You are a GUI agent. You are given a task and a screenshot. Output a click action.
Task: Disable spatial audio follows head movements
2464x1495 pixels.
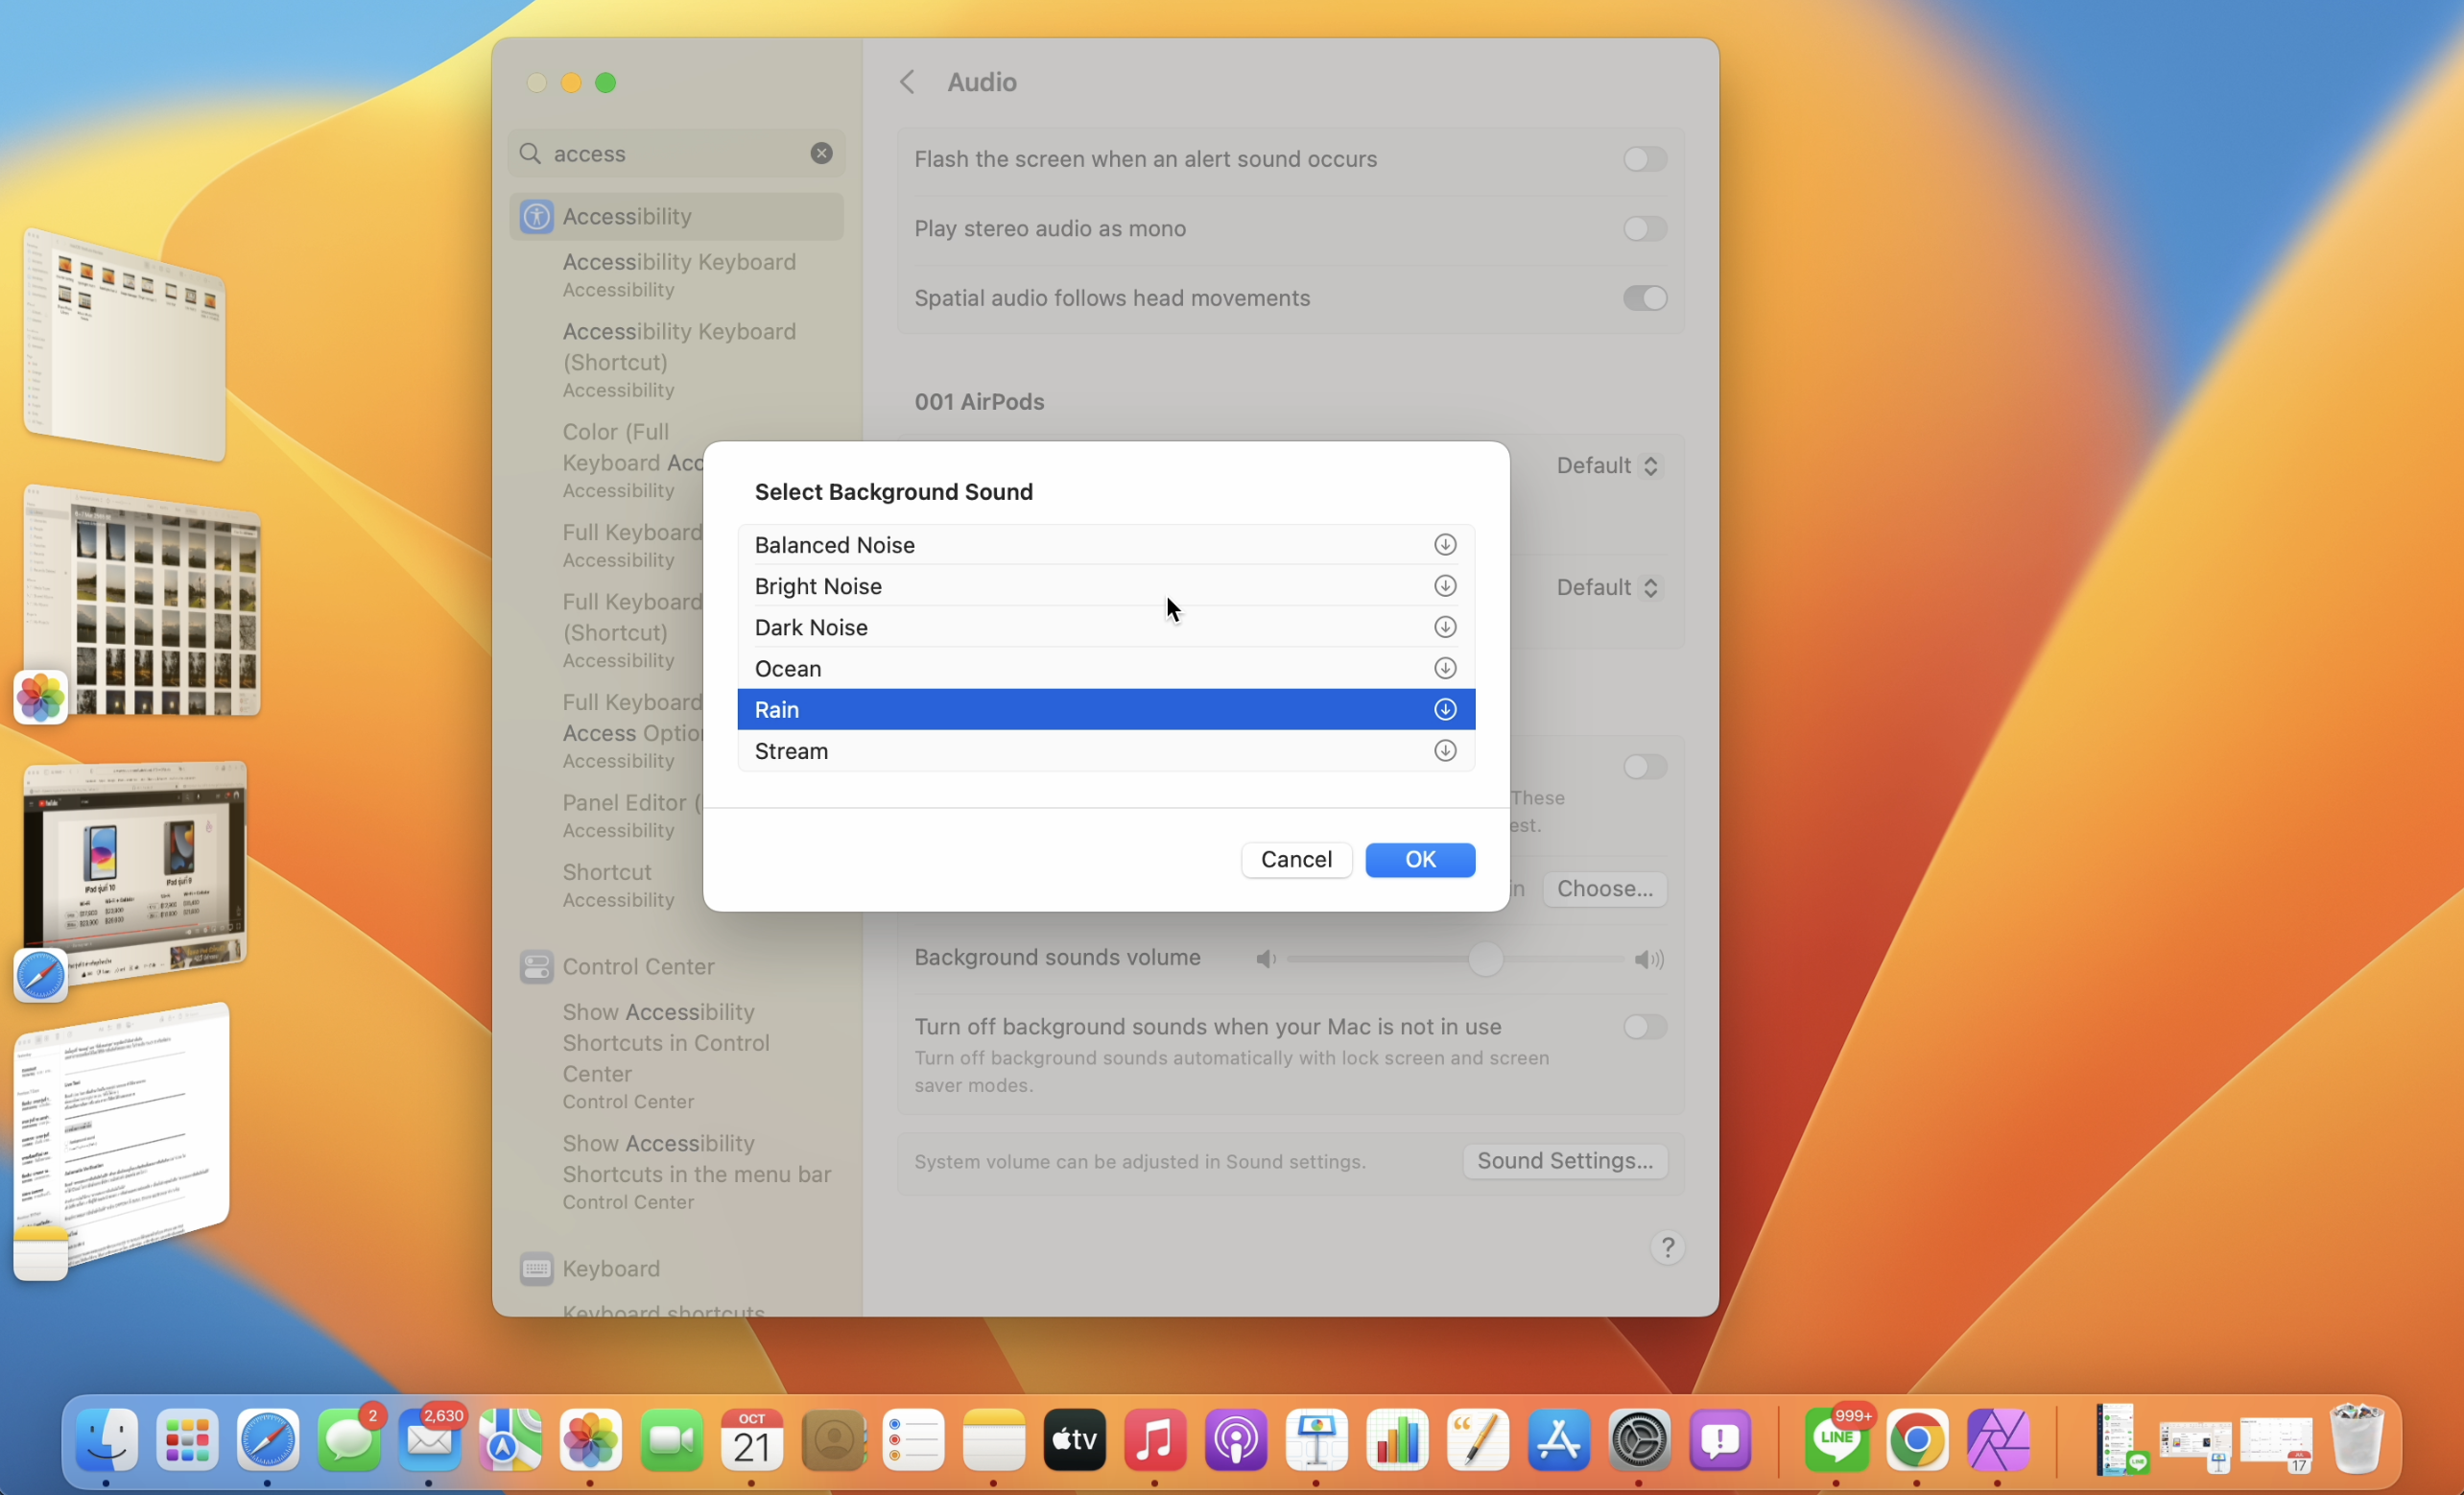click(x=1644, y=298)
